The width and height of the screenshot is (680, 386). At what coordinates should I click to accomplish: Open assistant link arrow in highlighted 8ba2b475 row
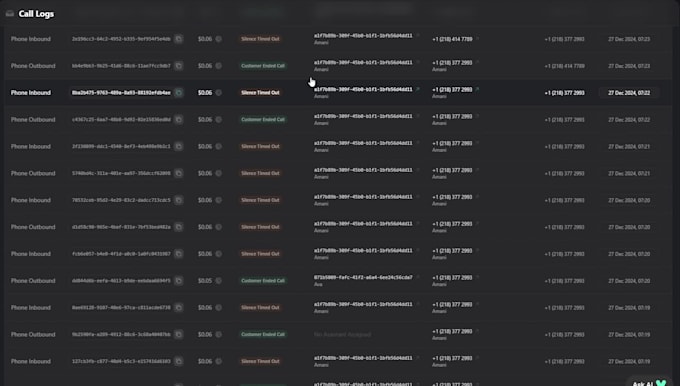pos(418,89)
